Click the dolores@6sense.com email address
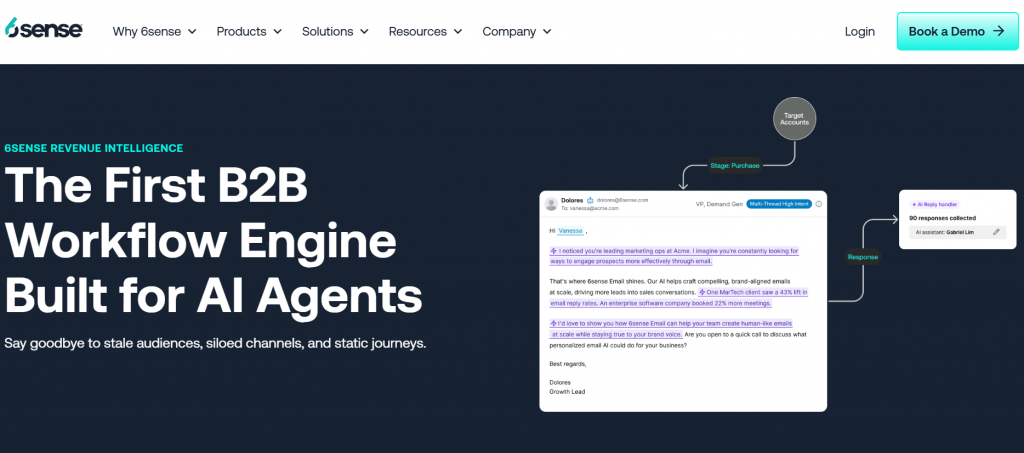1024x453 pixels. pyautogui.click(x=622, y=200)
